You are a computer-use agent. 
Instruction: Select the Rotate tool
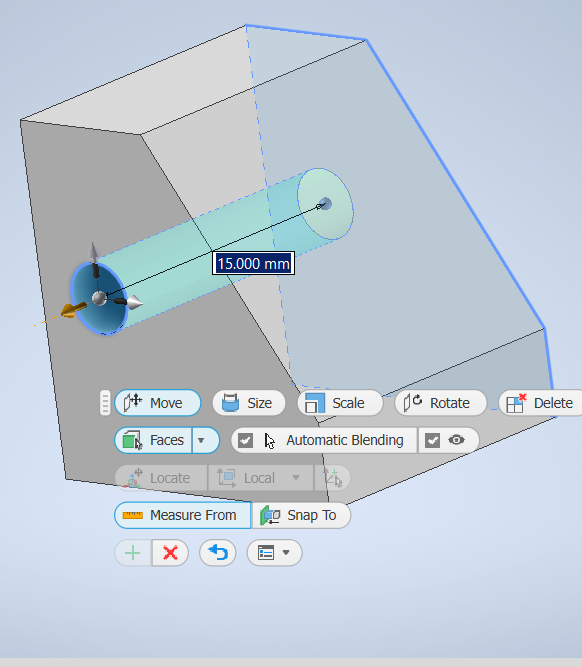pyautogui.click(x=440, y=402)
